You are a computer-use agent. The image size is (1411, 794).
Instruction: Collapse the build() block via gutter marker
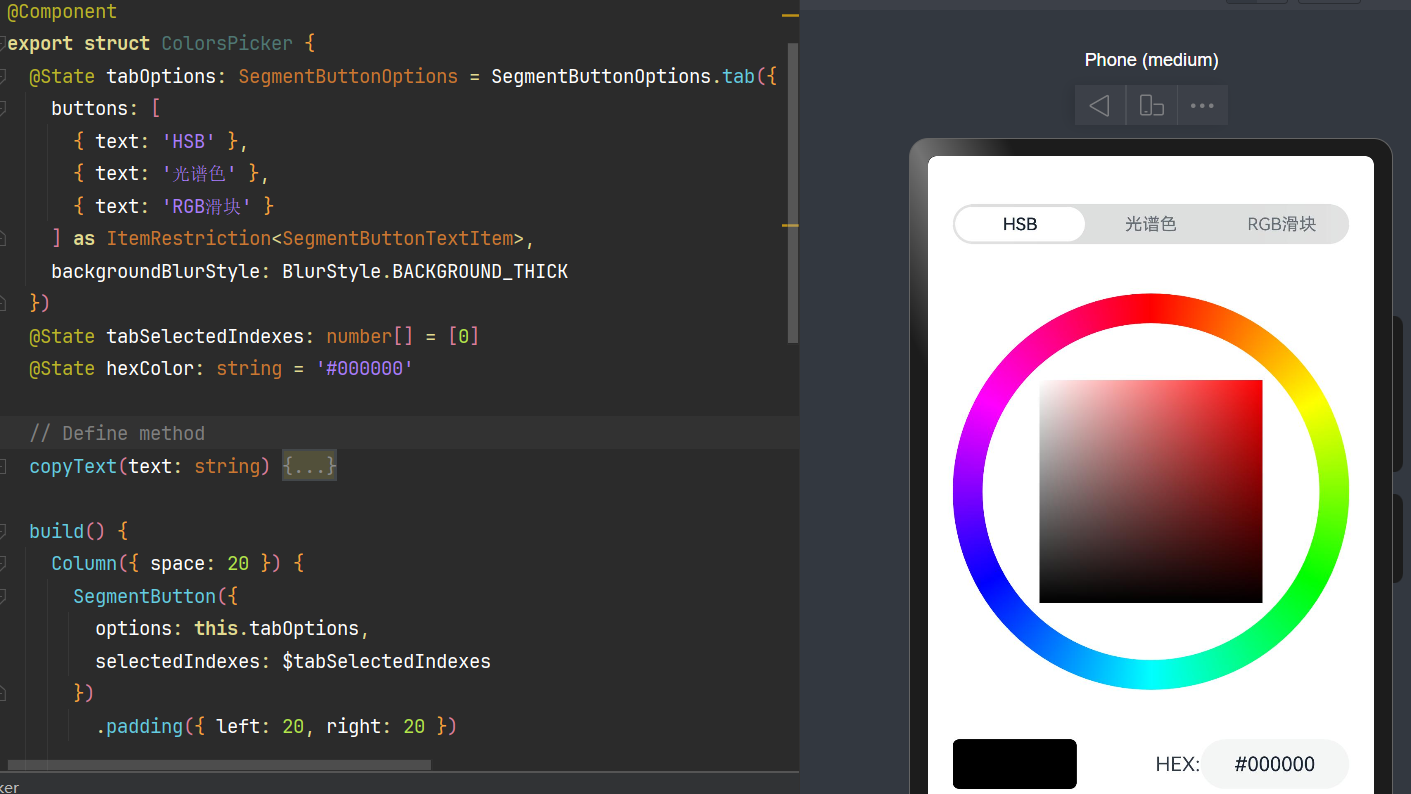click(3, 531)
